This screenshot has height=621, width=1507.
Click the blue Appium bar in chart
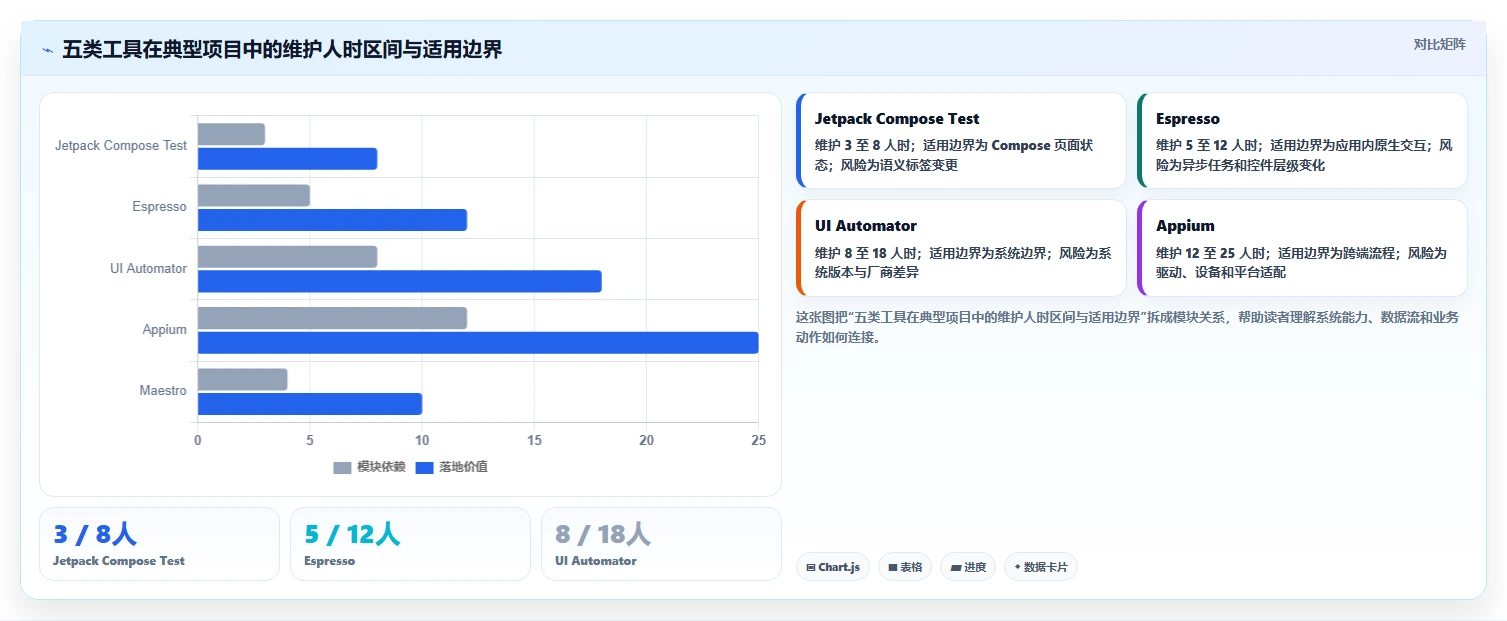pyautogui.click(x=478, y=343)
